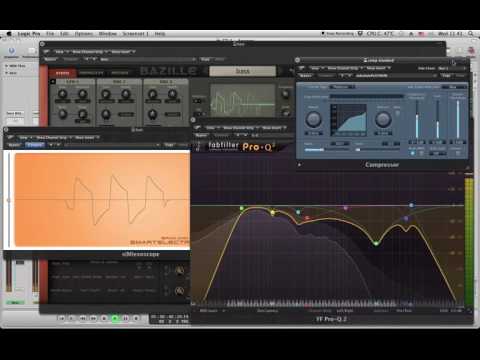Click Bypass in the Bazille window
The height and width of the screenshot is (360, 480).
(51, 59)
